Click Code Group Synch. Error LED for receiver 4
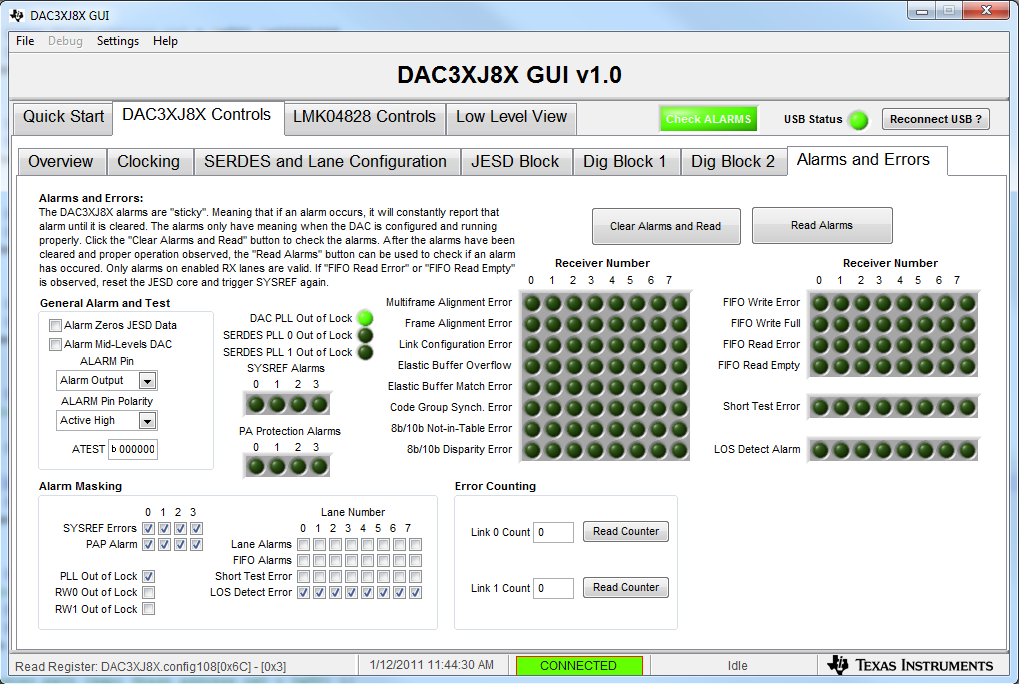The image size is (1019, 684). [616, 409]
